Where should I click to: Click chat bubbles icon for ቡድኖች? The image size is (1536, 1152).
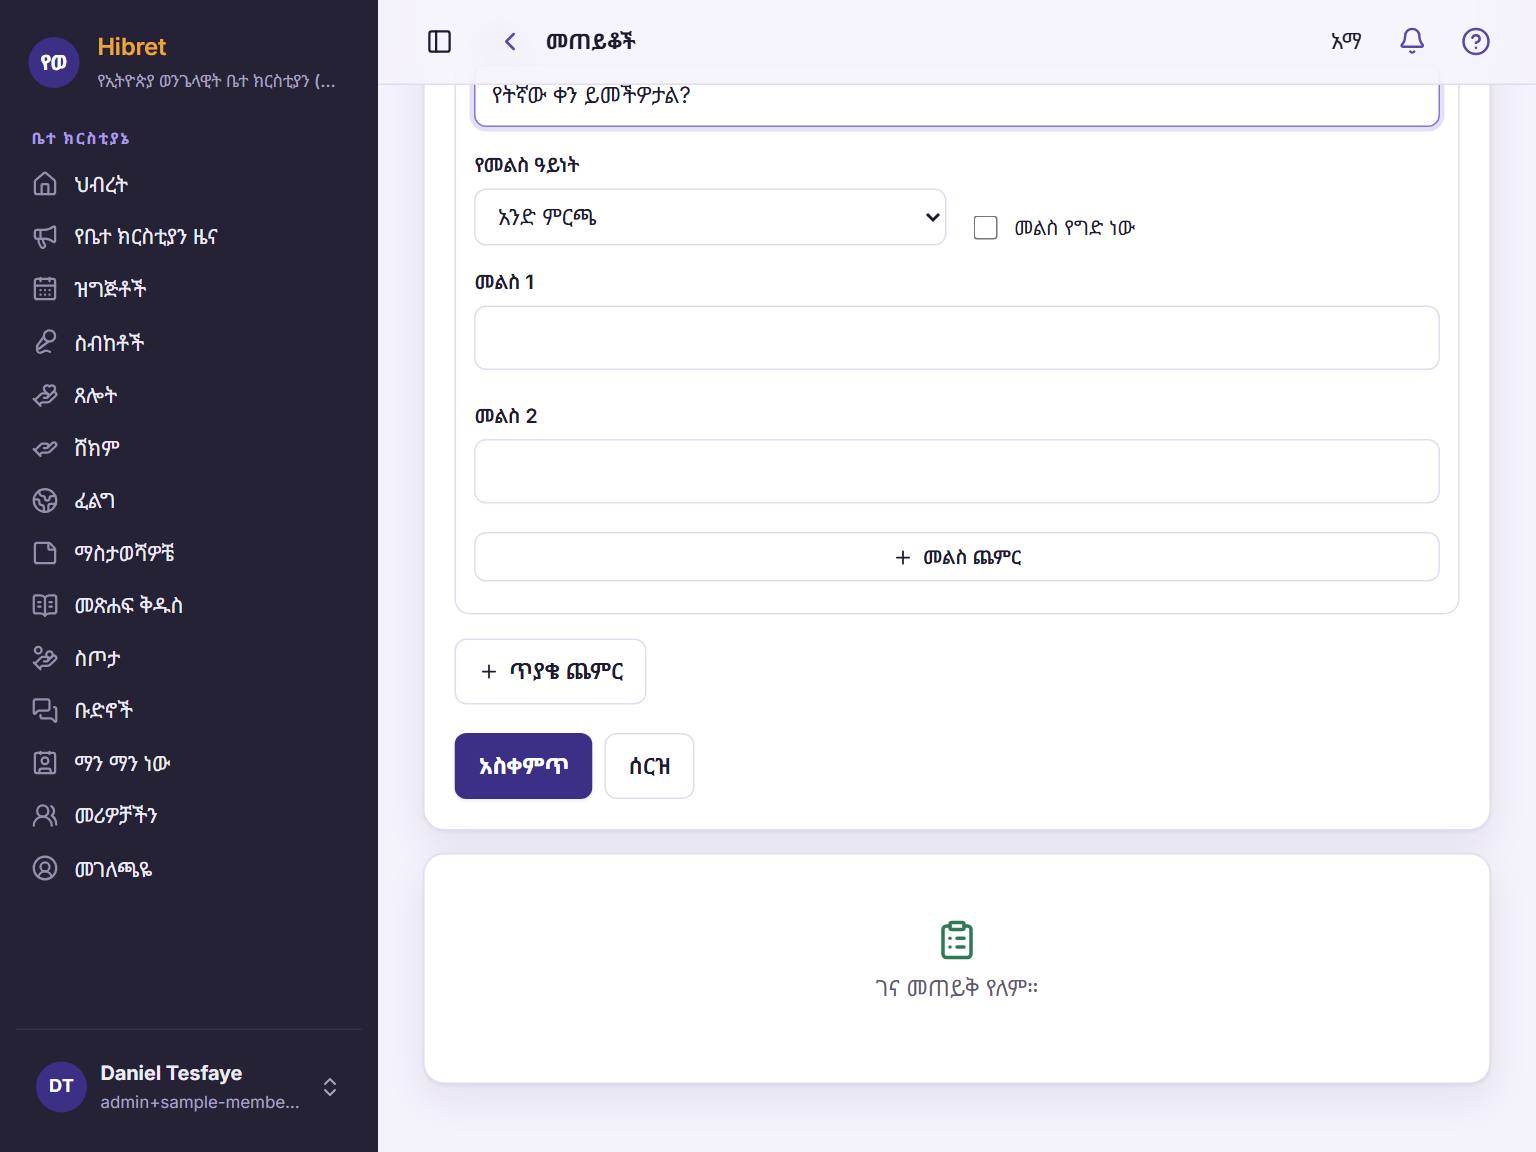click(x=45, y=710)
